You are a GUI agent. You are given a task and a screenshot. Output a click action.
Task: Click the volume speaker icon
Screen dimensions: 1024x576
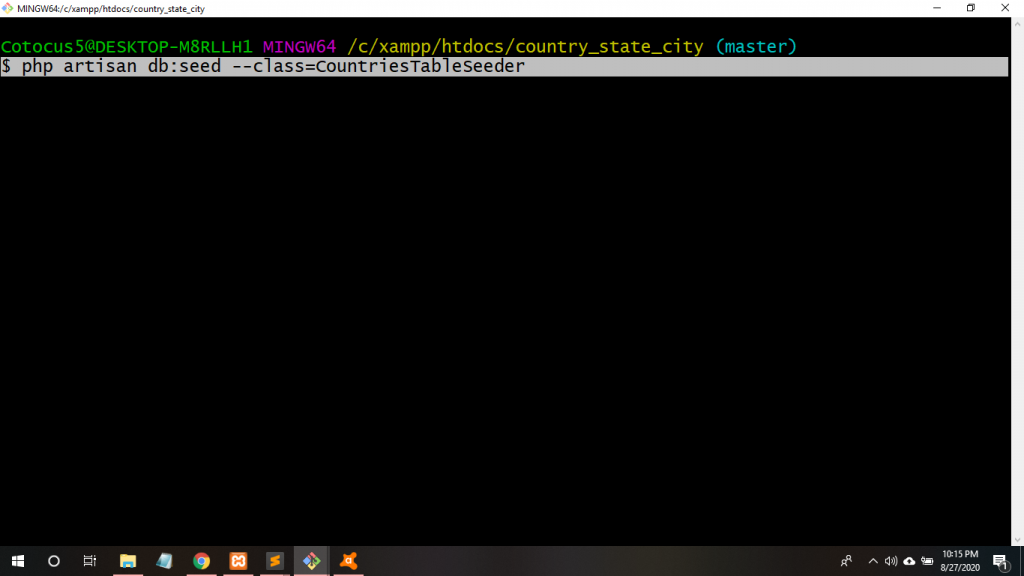point(891,561)
